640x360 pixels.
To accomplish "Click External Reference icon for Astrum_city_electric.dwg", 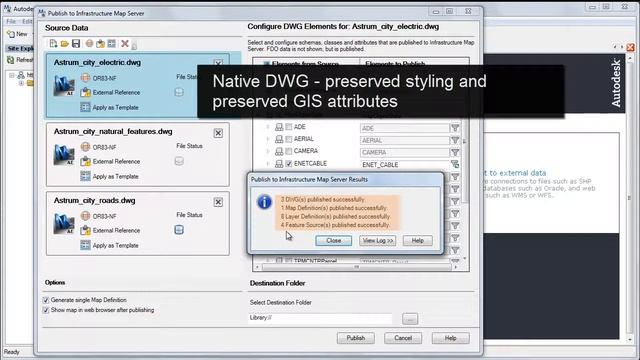I will 85,92.
